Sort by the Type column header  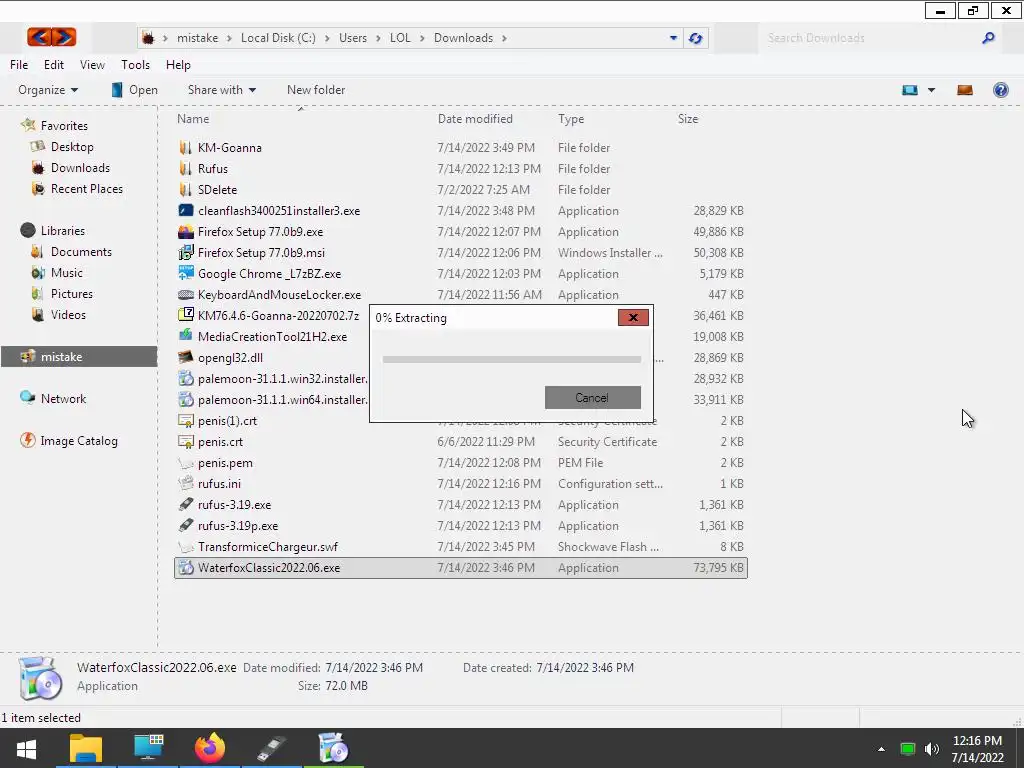point(571,119)
